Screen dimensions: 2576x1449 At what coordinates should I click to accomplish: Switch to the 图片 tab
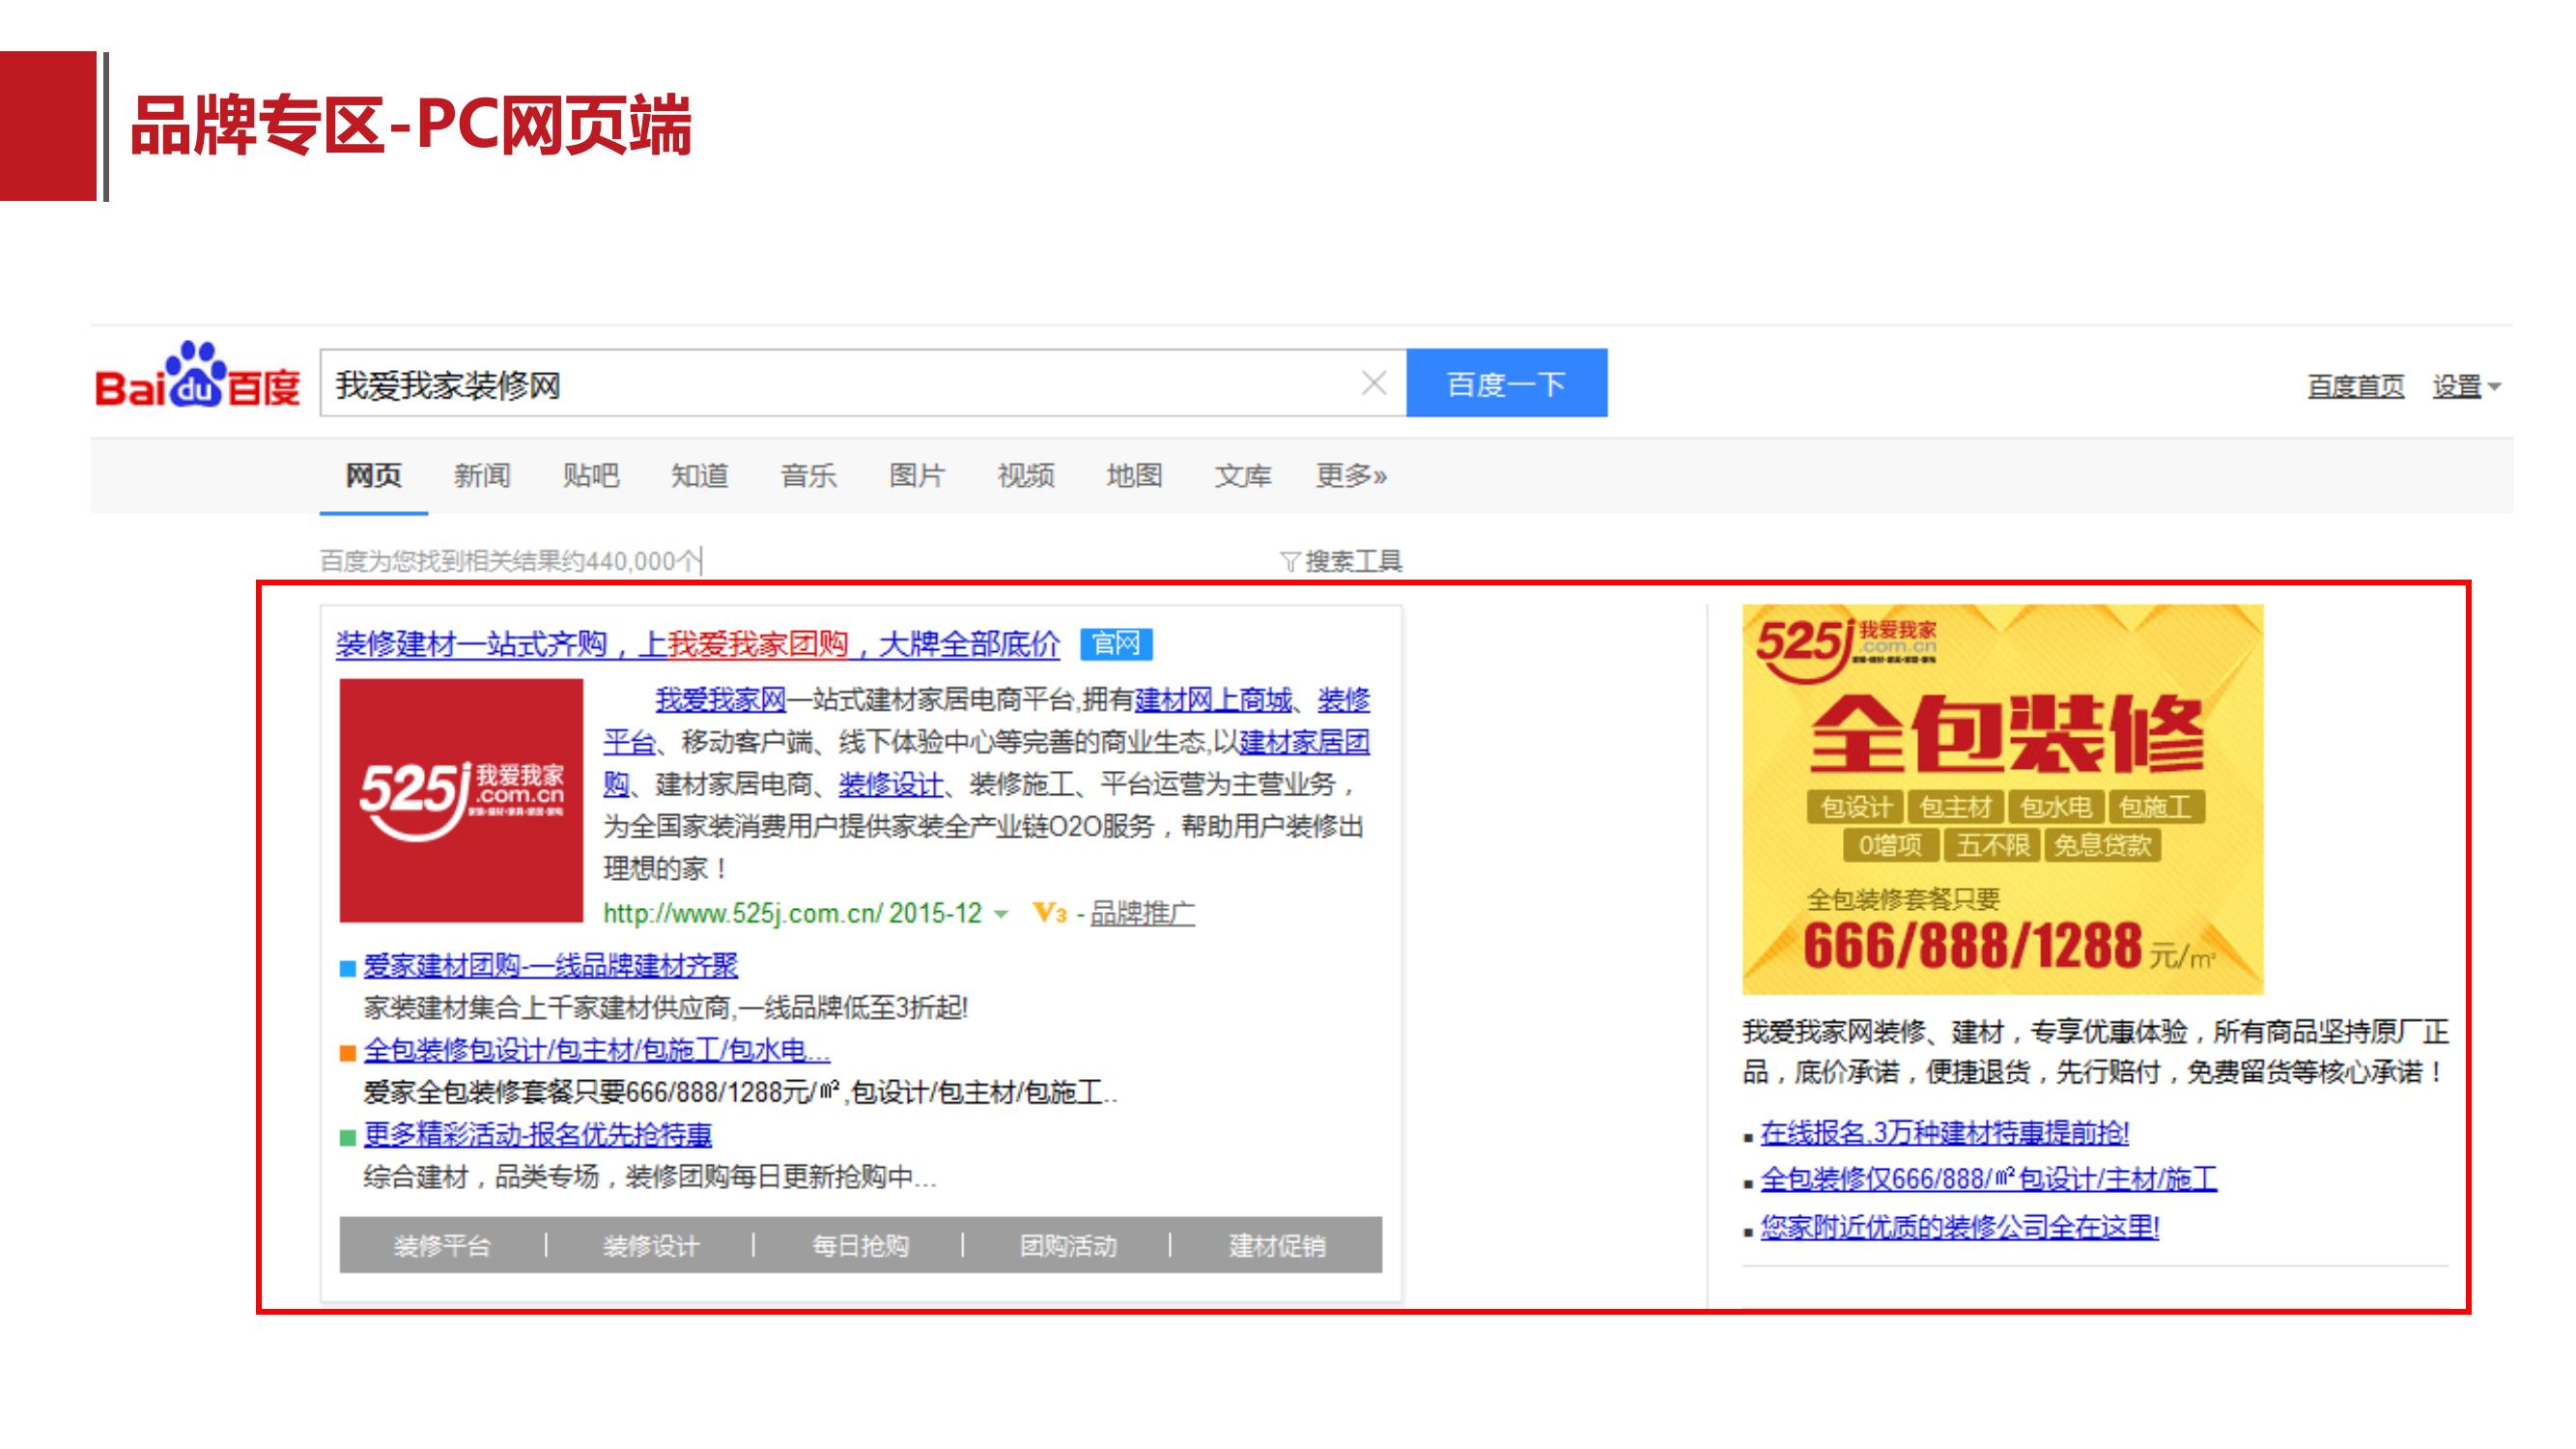pos(917,476)
